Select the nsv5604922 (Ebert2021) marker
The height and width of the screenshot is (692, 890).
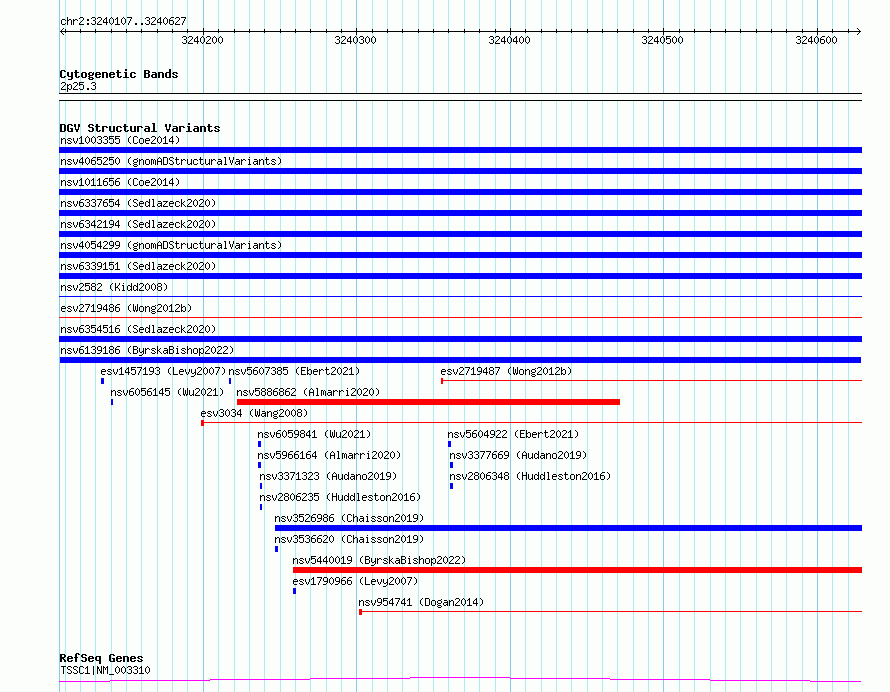450,444
